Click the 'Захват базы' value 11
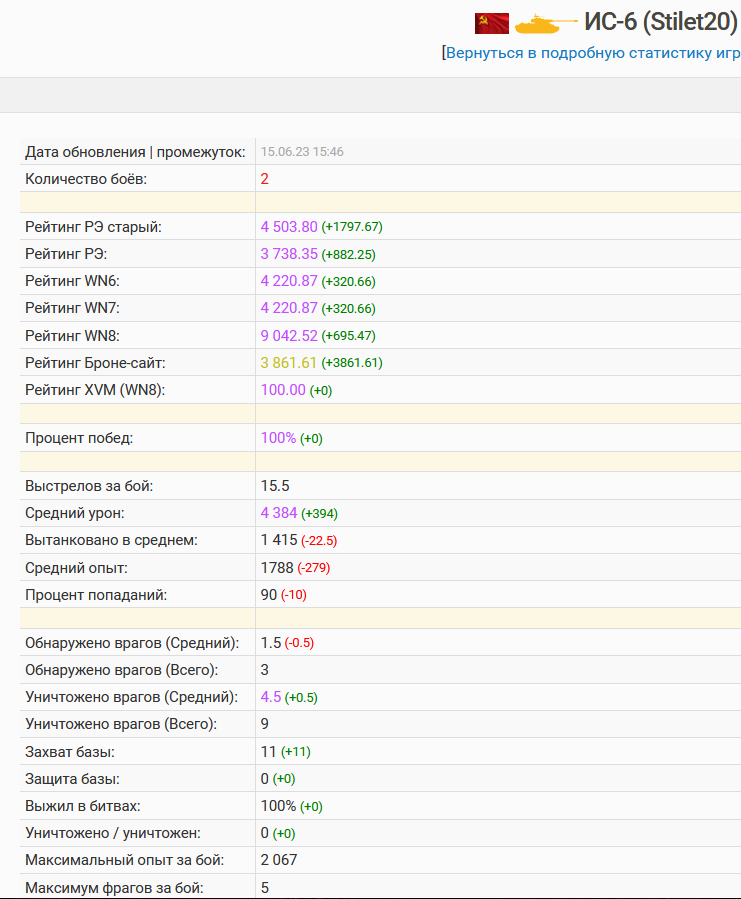Screen dimensions: 741x899 pyautogui.click(x=268, y=751)
